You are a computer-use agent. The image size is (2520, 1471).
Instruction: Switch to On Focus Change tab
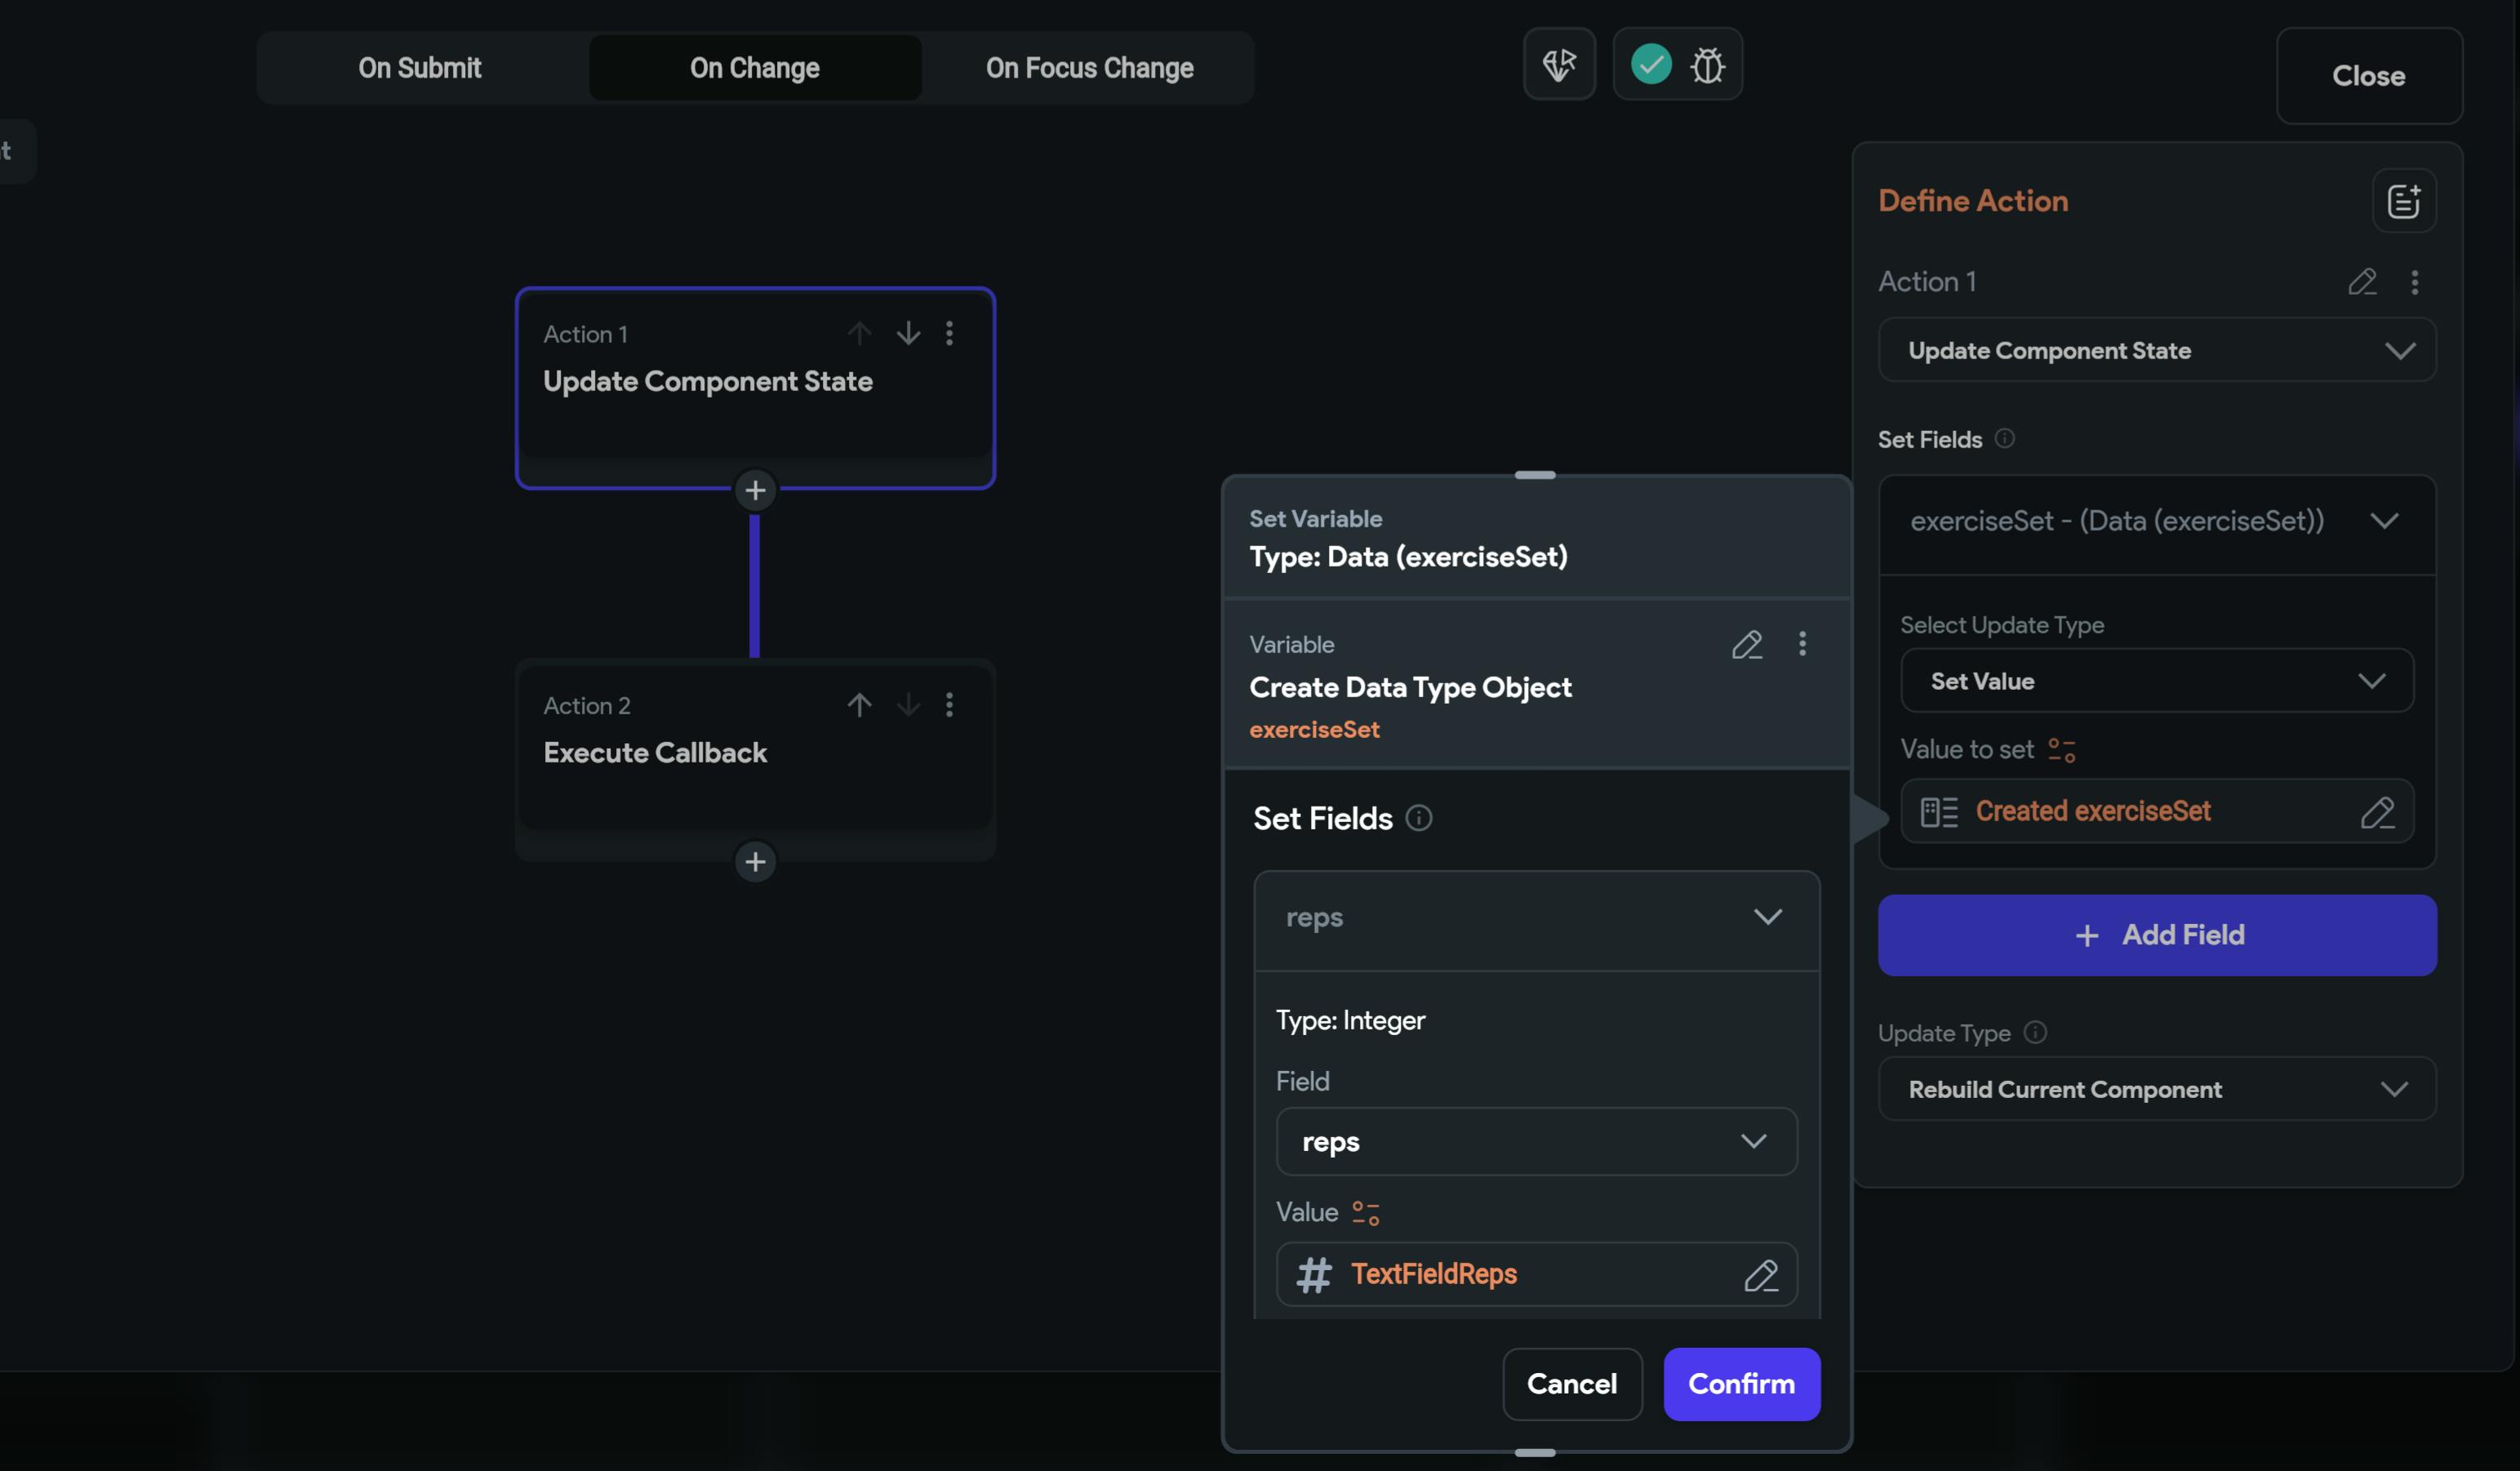coord(1089,68)
